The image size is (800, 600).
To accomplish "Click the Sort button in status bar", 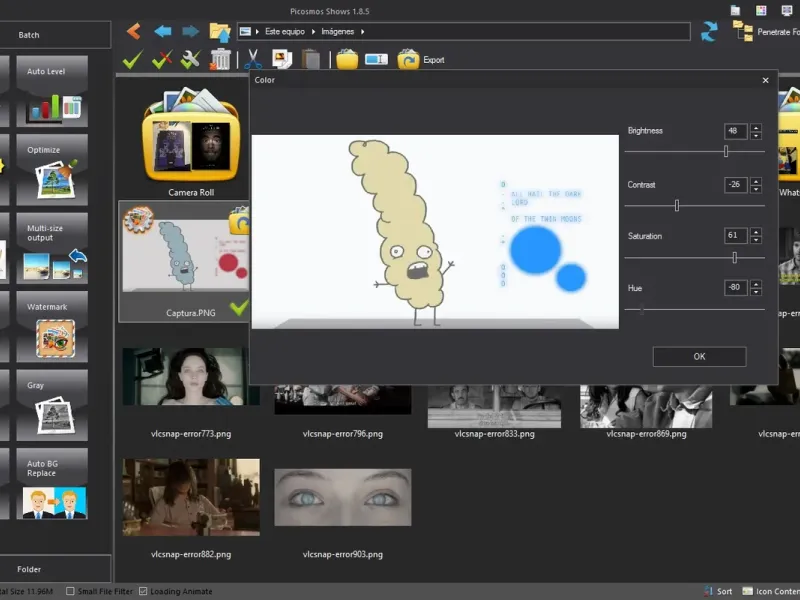I will [718, 591].
